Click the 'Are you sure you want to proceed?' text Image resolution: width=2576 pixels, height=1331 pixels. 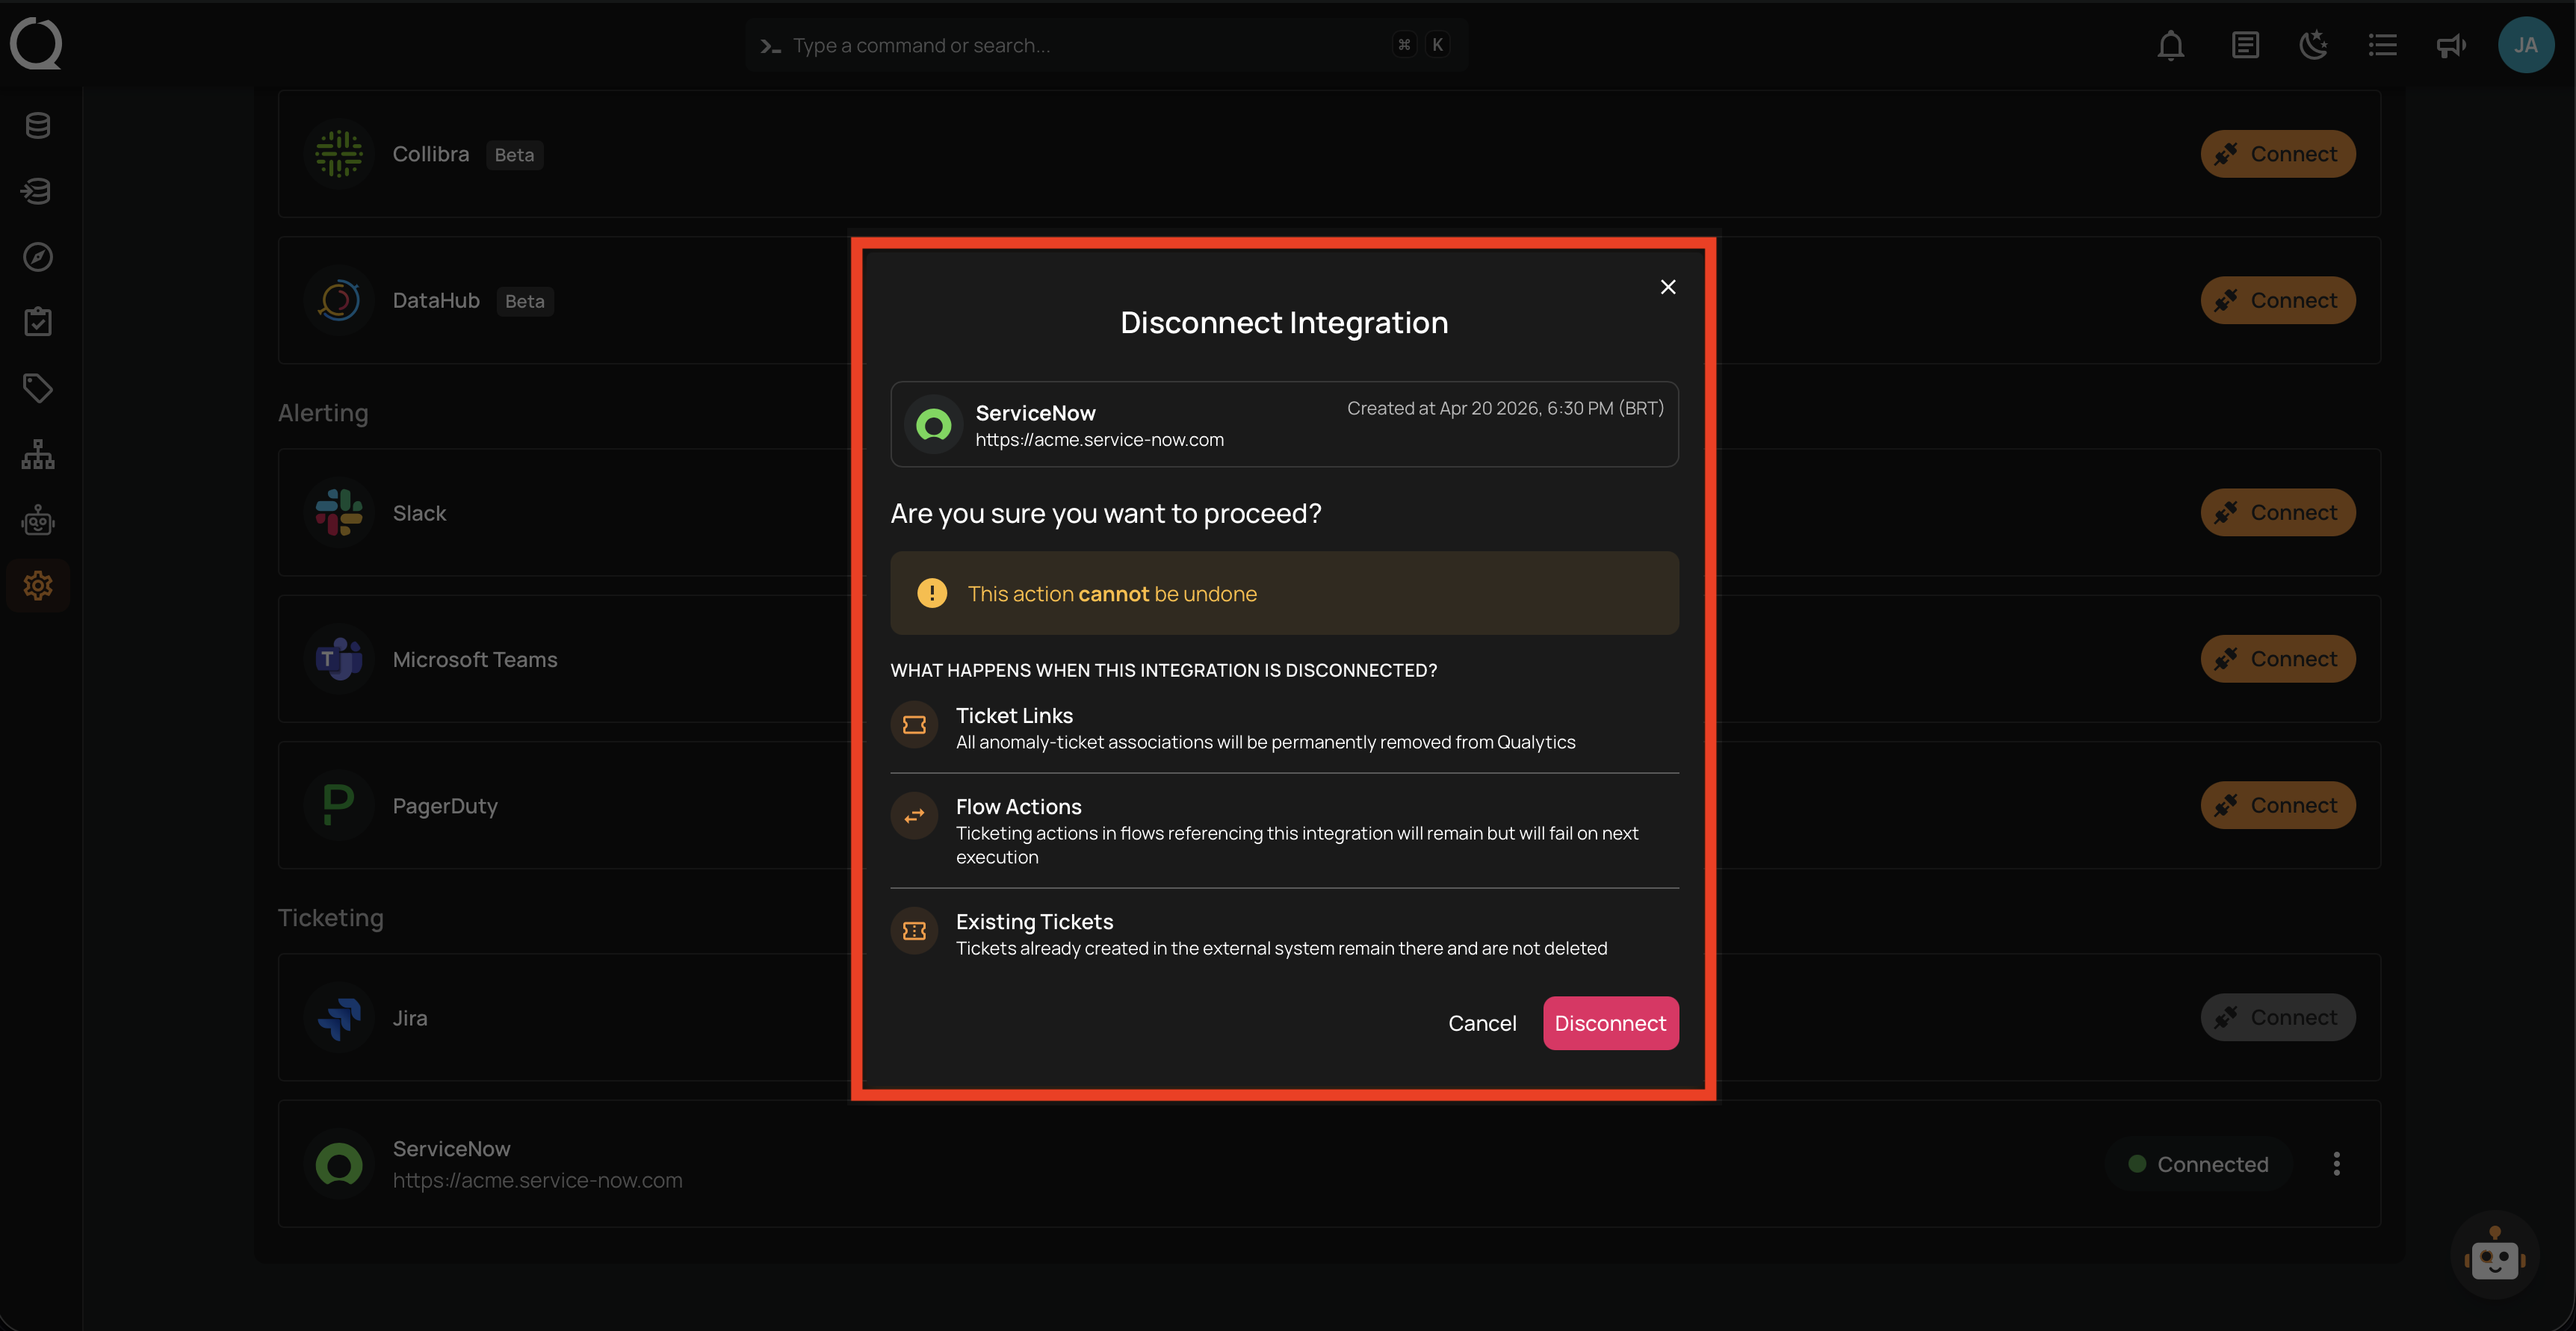click(1106, 513)
